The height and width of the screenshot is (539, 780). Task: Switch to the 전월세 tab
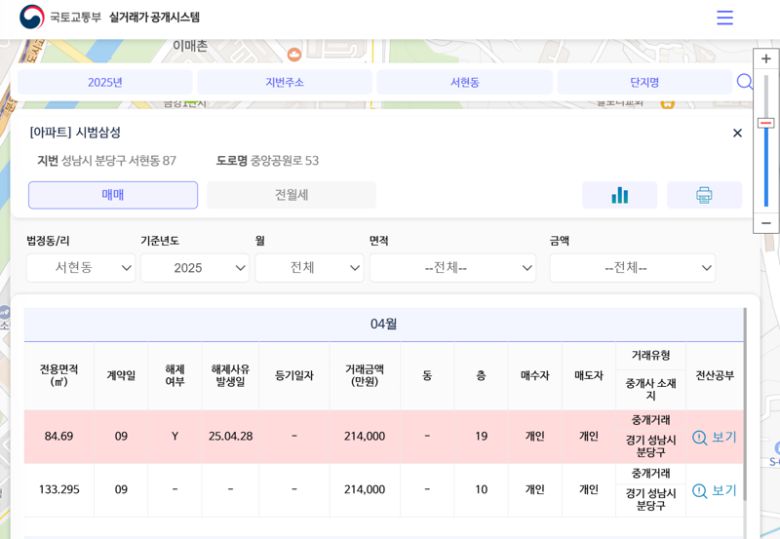click(291, 195)
